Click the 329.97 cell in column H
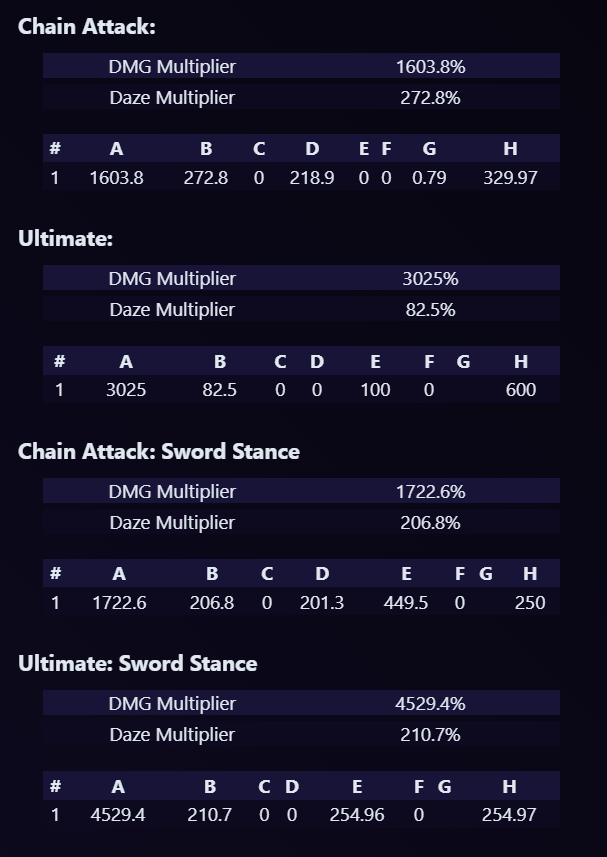Viewport: 607px width, 857px height. 510,178
